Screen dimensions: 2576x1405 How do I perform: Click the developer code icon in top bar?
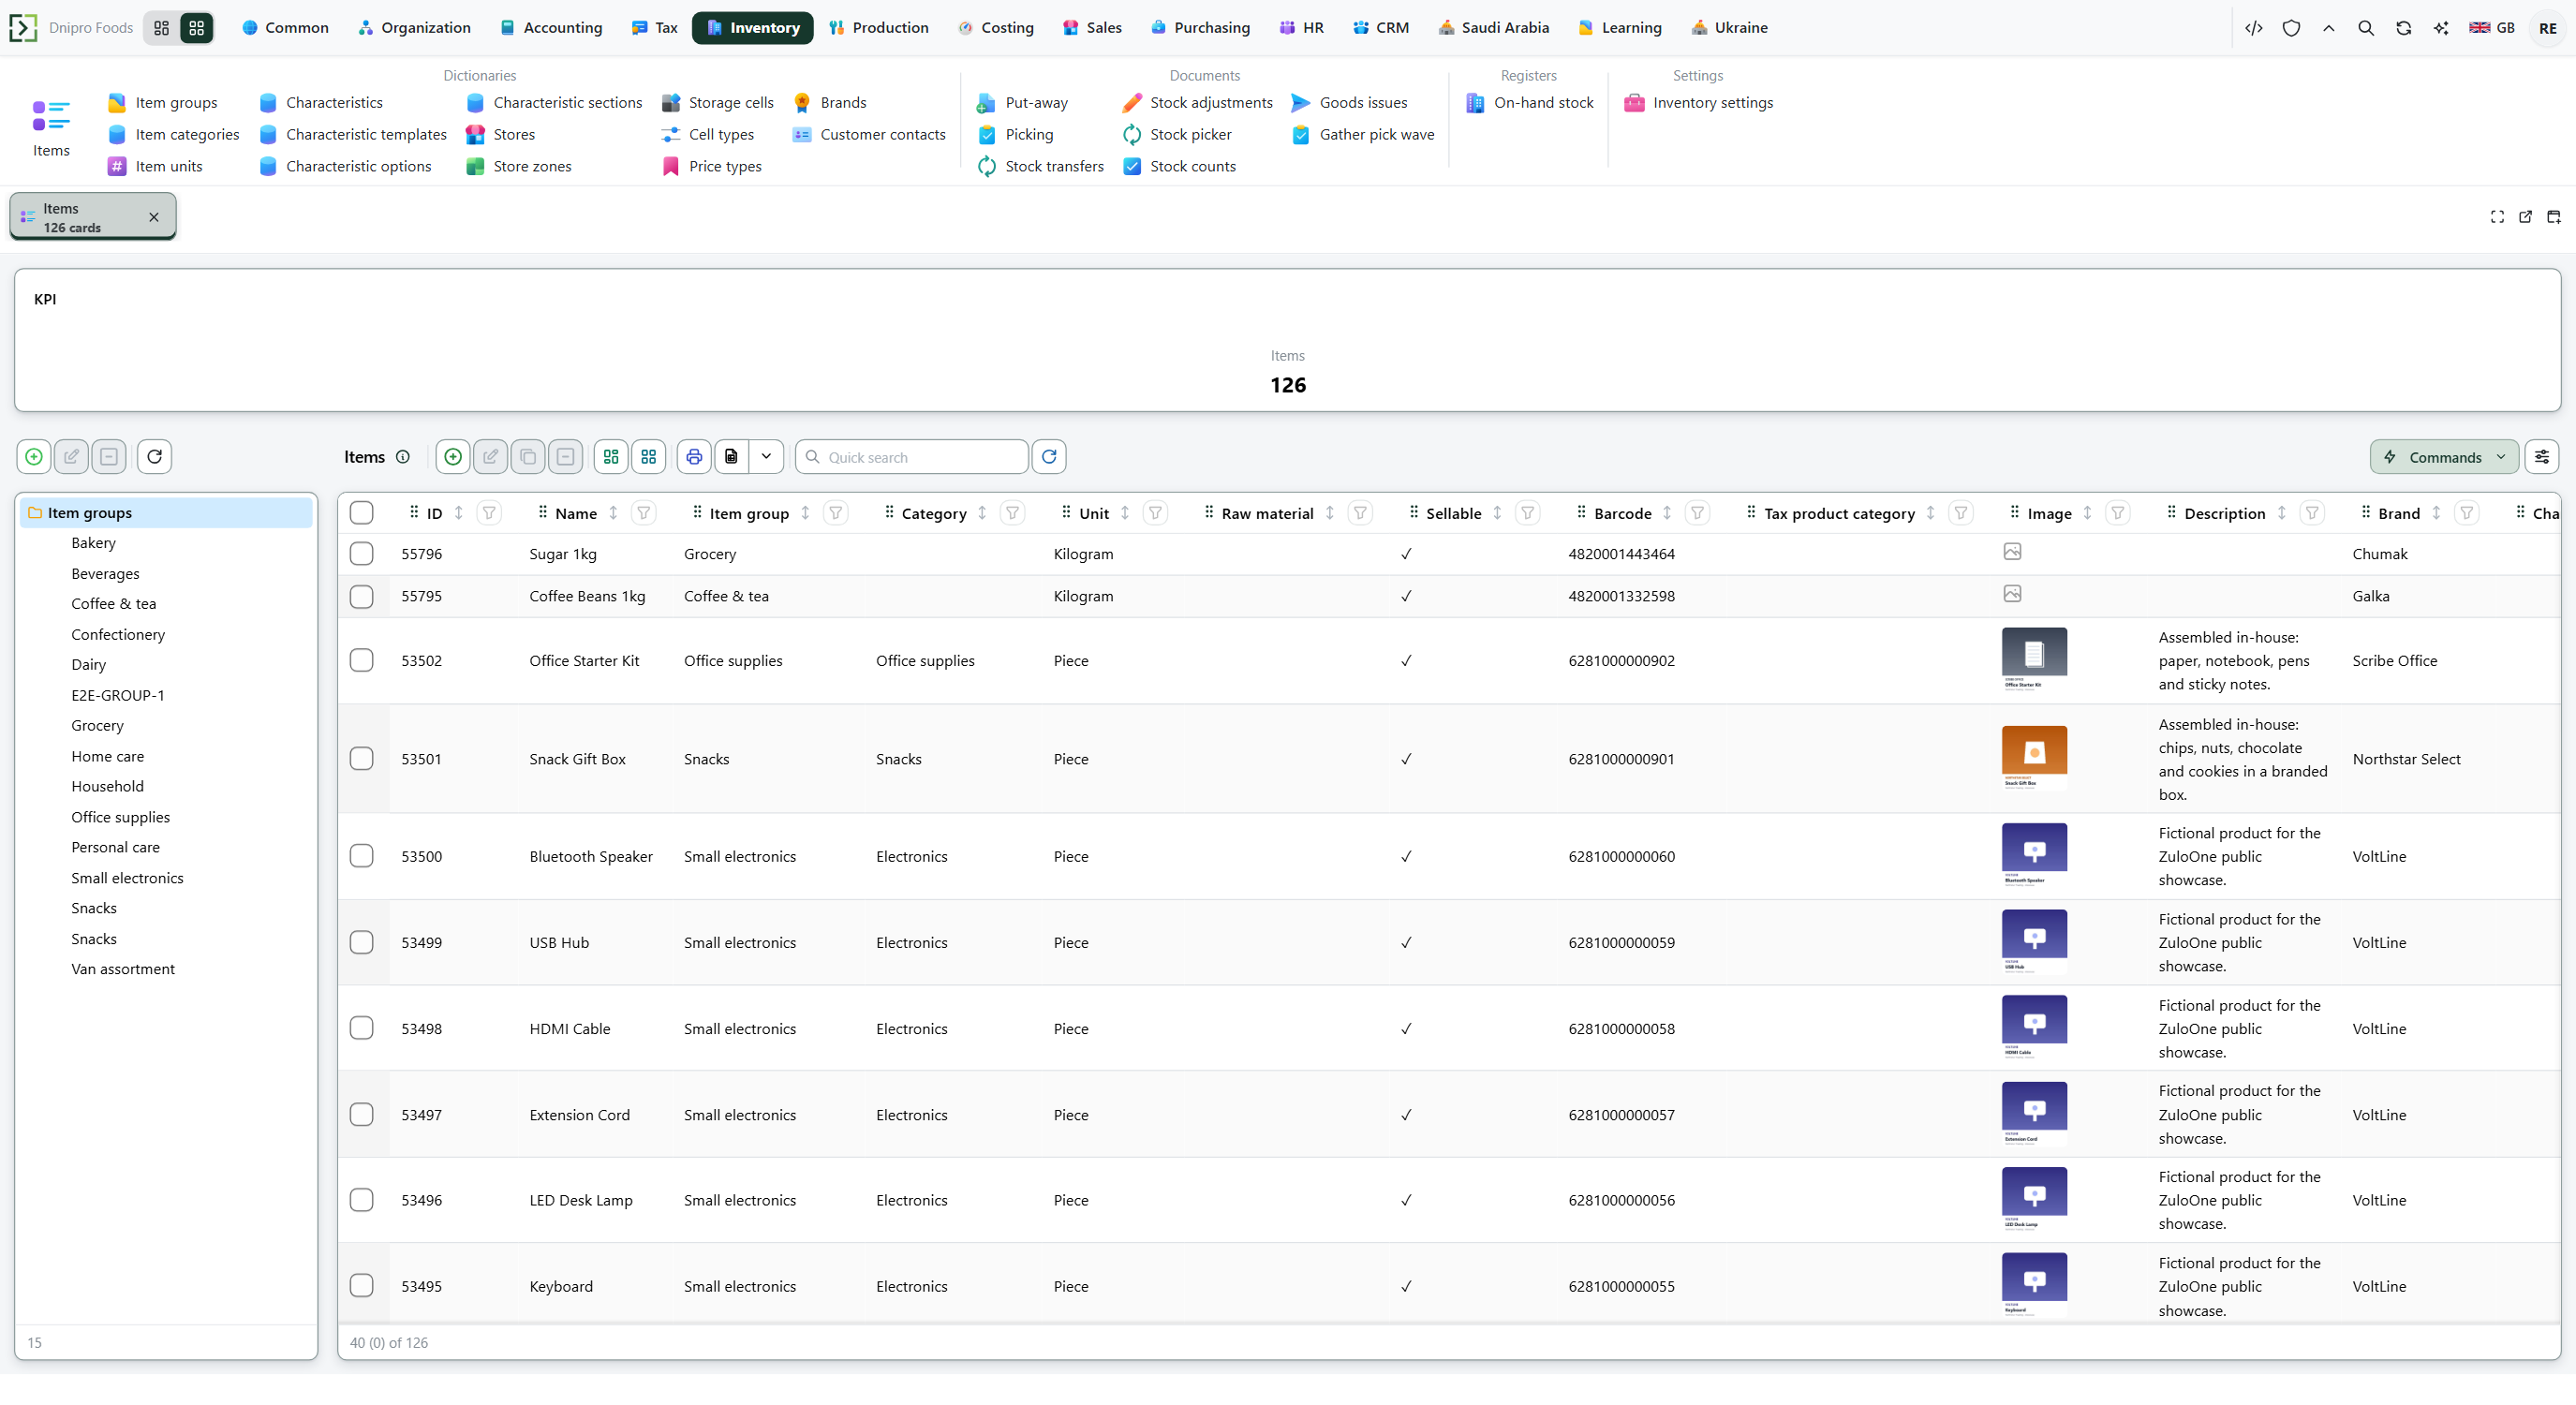2254,28
